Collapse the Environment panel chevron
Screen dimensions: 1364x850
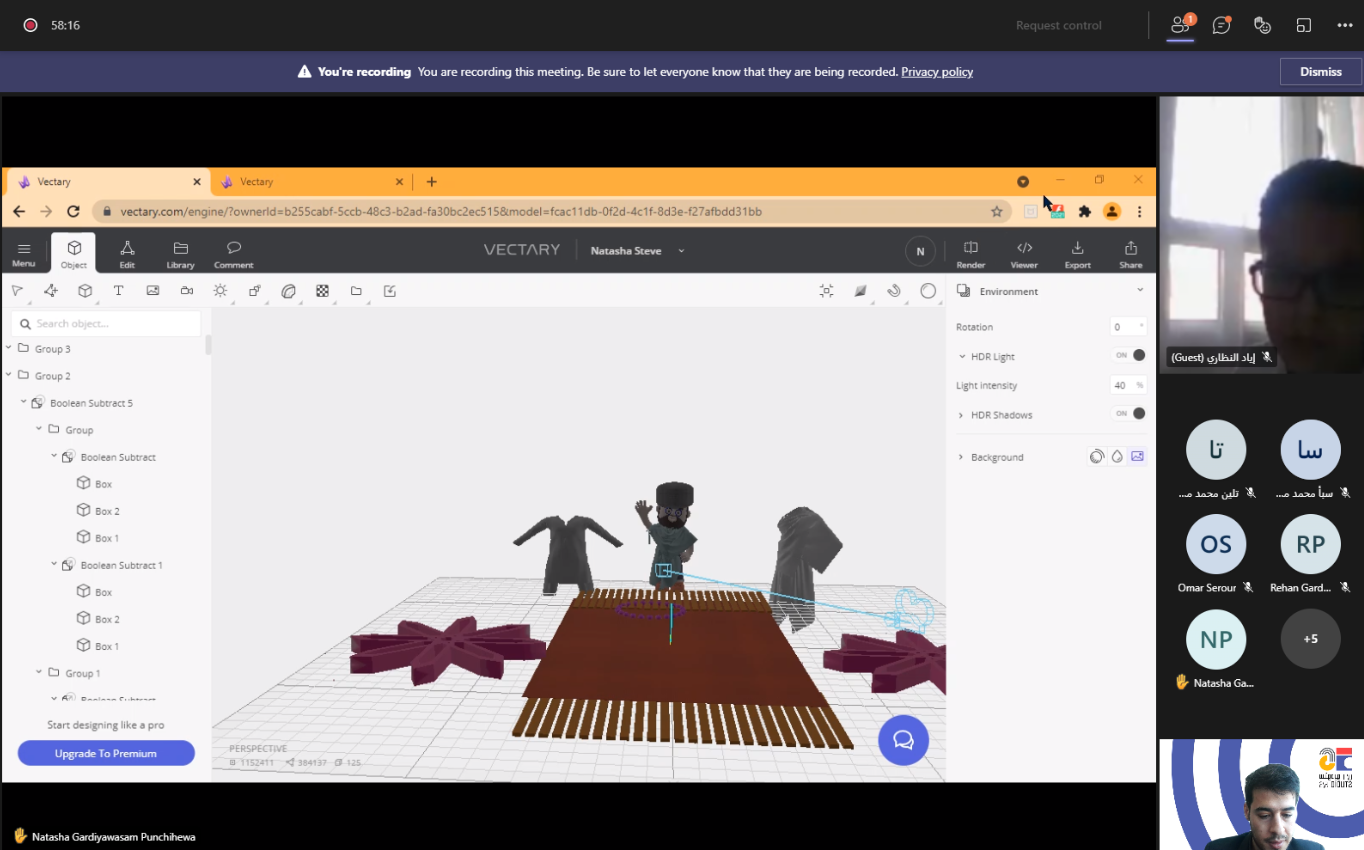coord(1140,290)
